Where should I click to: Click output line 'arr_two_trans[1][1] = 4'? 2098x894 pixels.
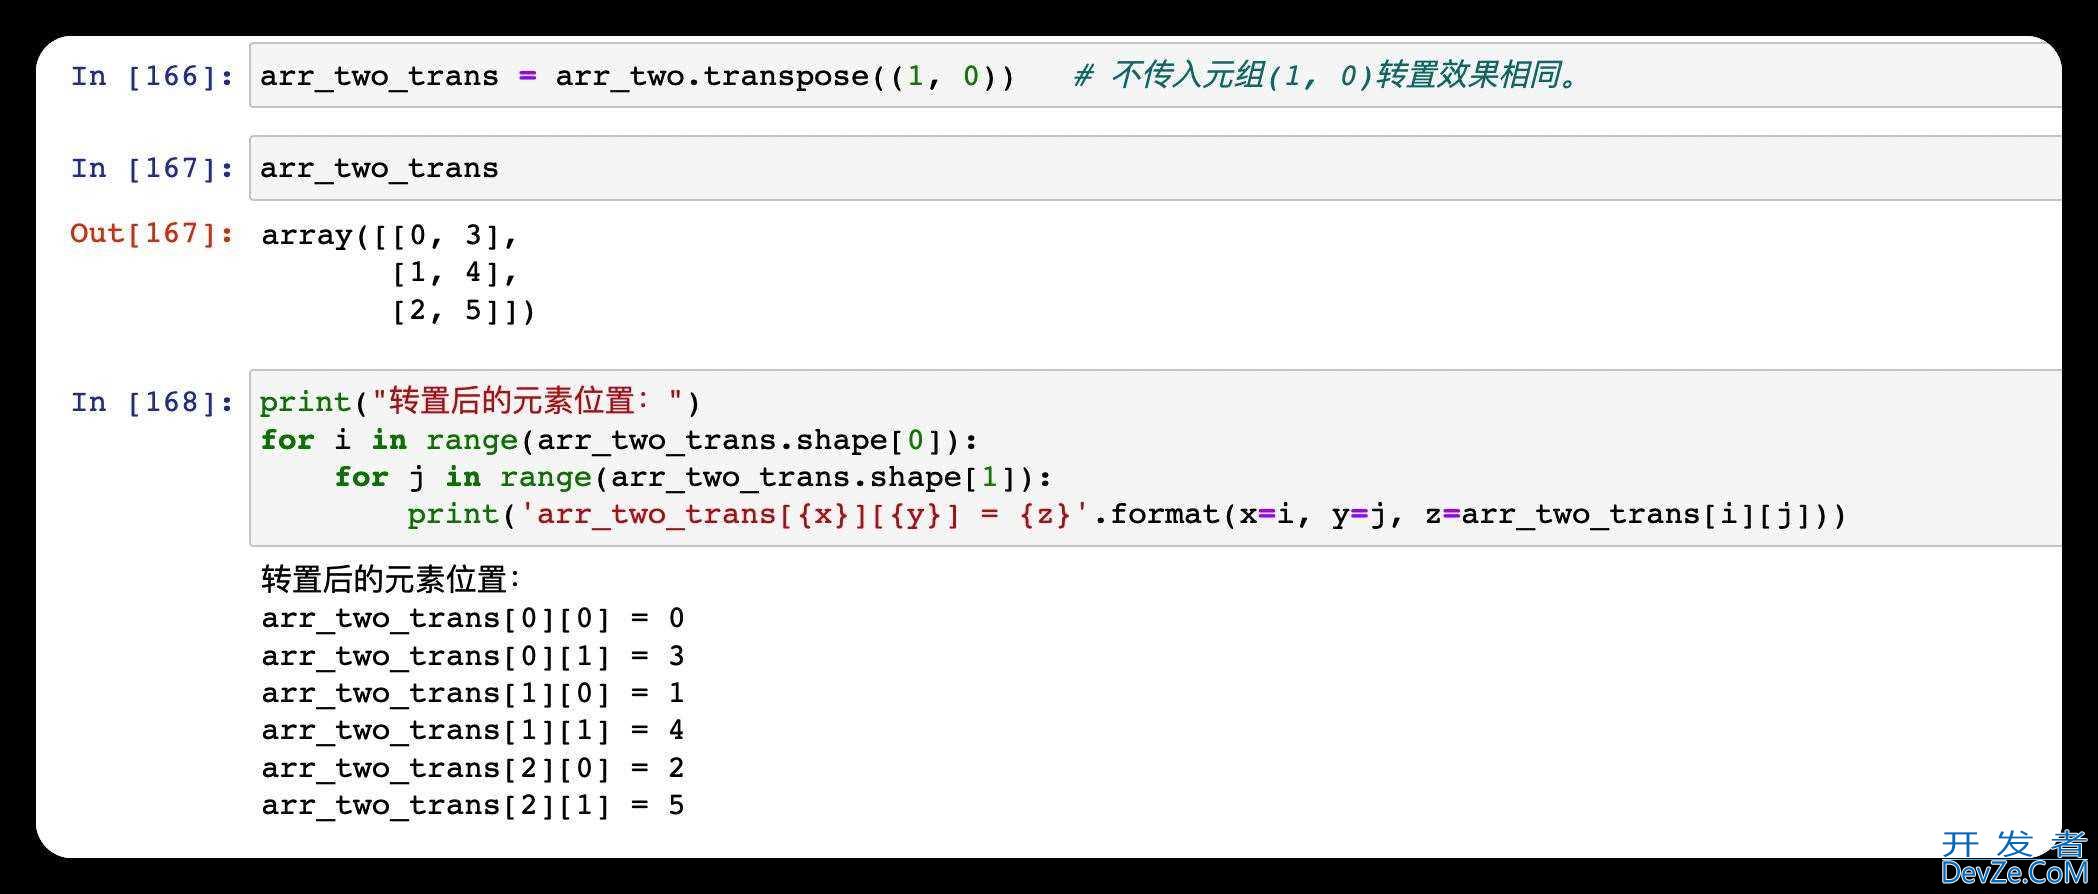pyautogui.click(x=473, y=730)
